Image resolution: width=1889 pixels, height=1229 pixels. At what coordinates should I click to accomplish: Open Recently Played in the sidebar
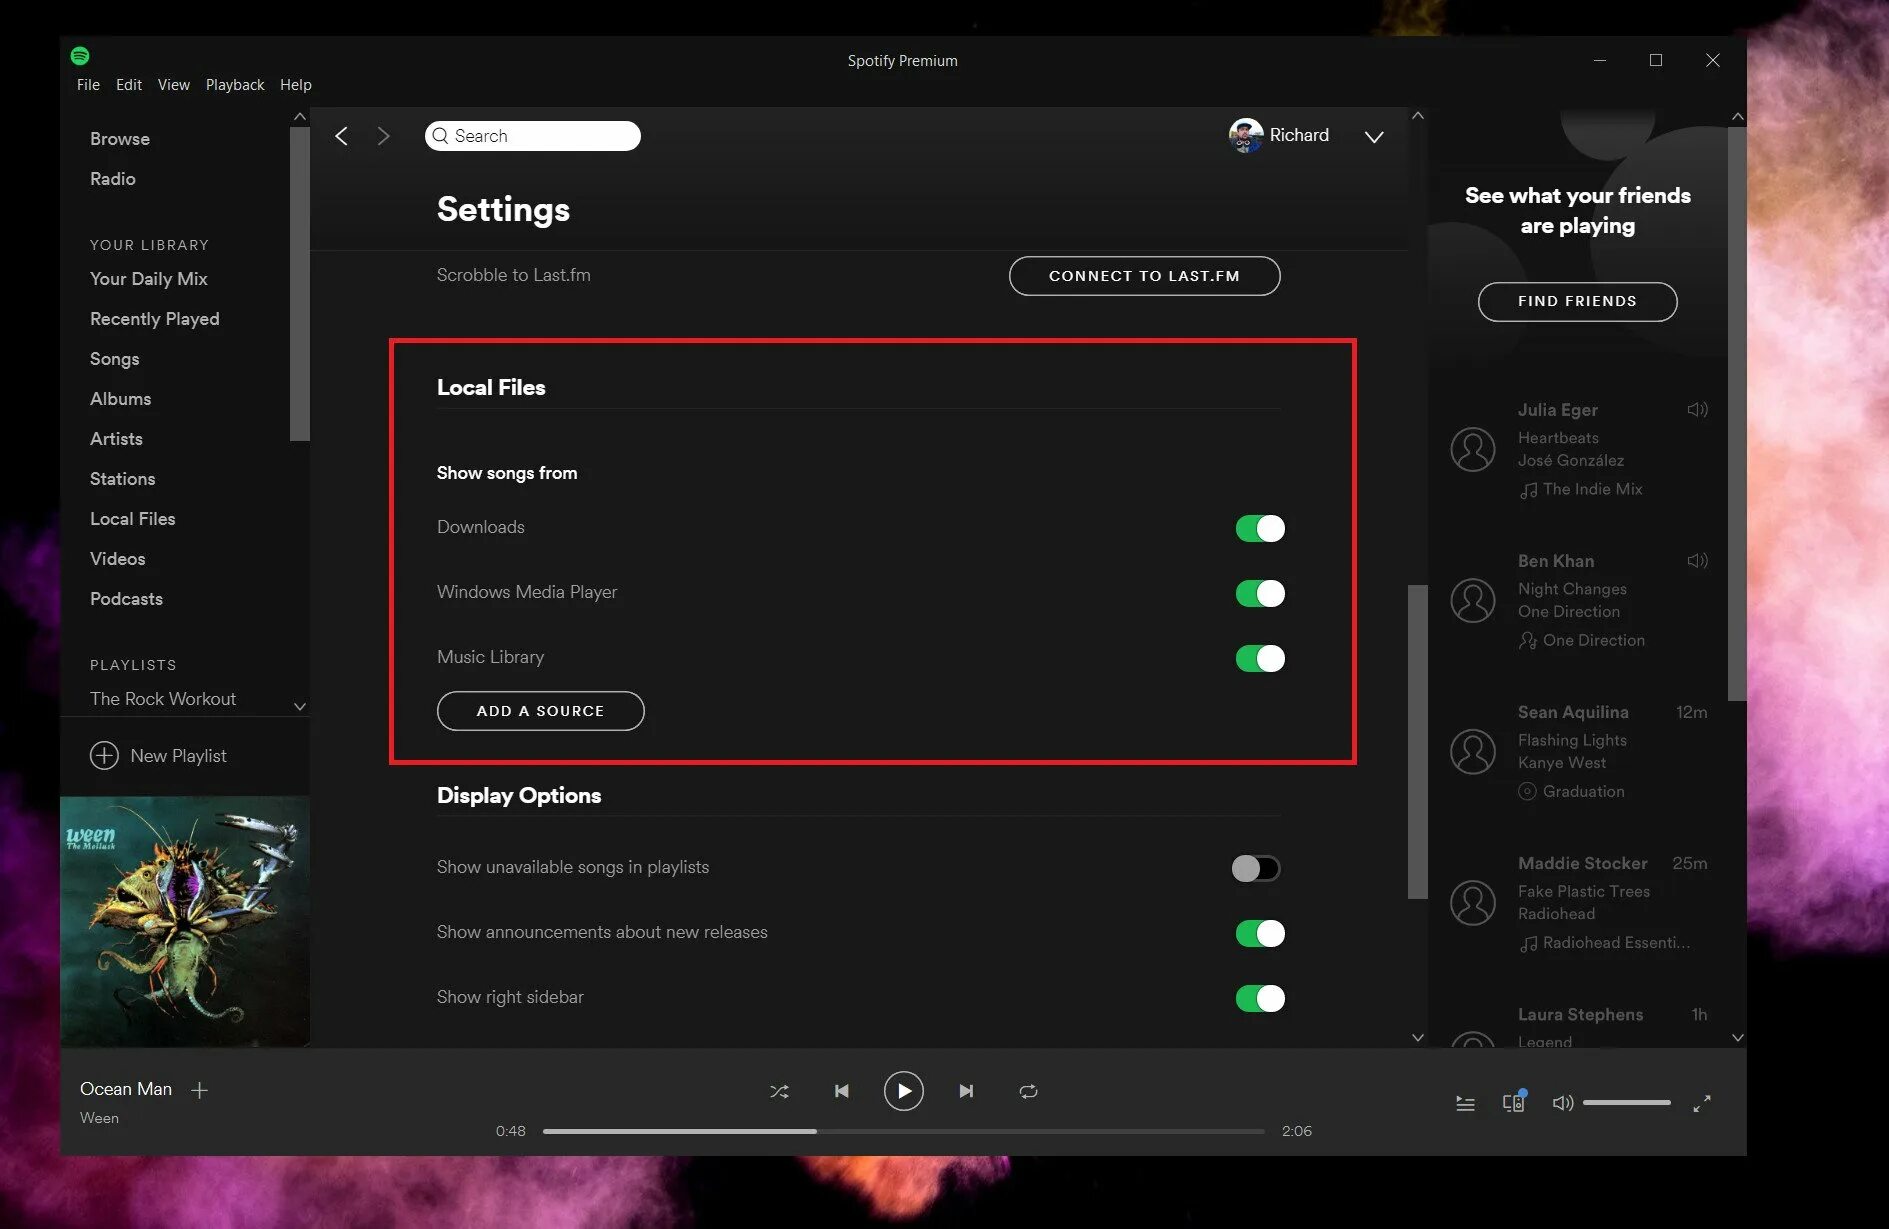155,319
